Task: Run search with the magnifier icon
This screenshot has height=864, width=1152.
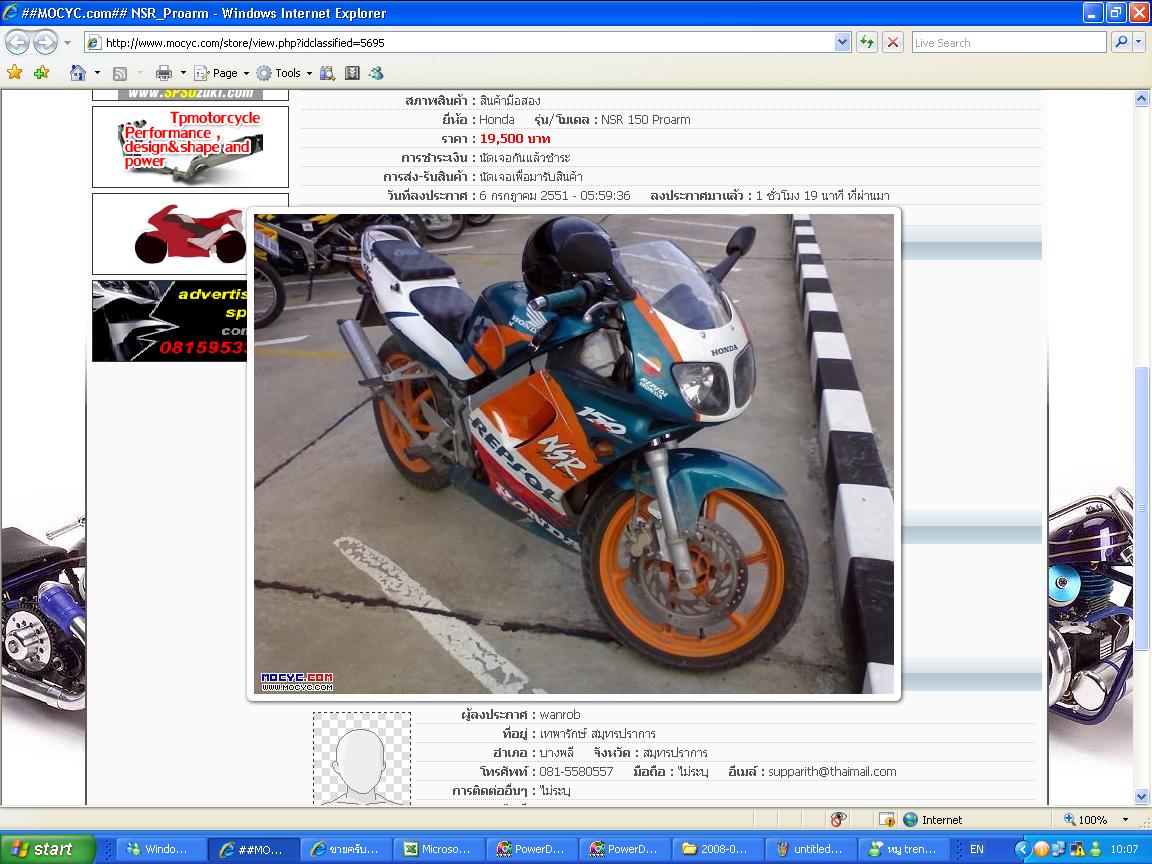Action: point(1120,43)
